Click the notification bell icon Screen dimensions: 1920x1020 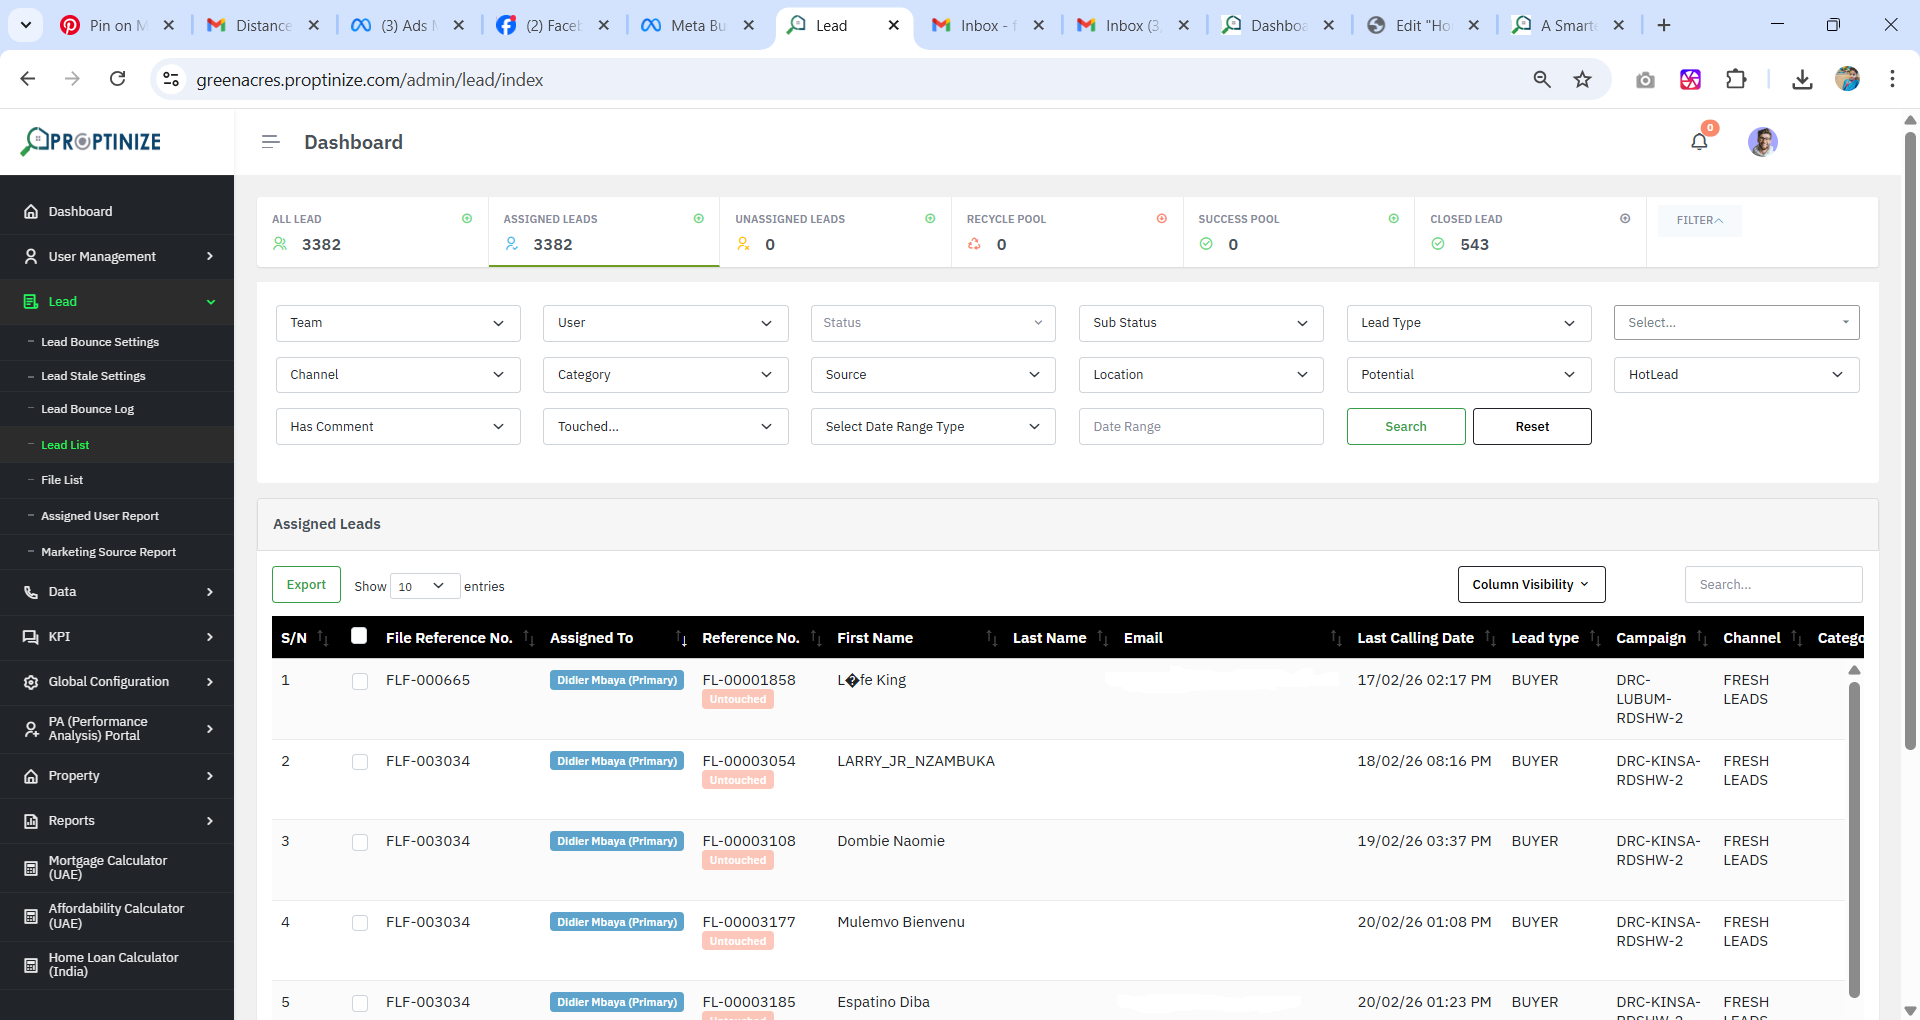1699,142
